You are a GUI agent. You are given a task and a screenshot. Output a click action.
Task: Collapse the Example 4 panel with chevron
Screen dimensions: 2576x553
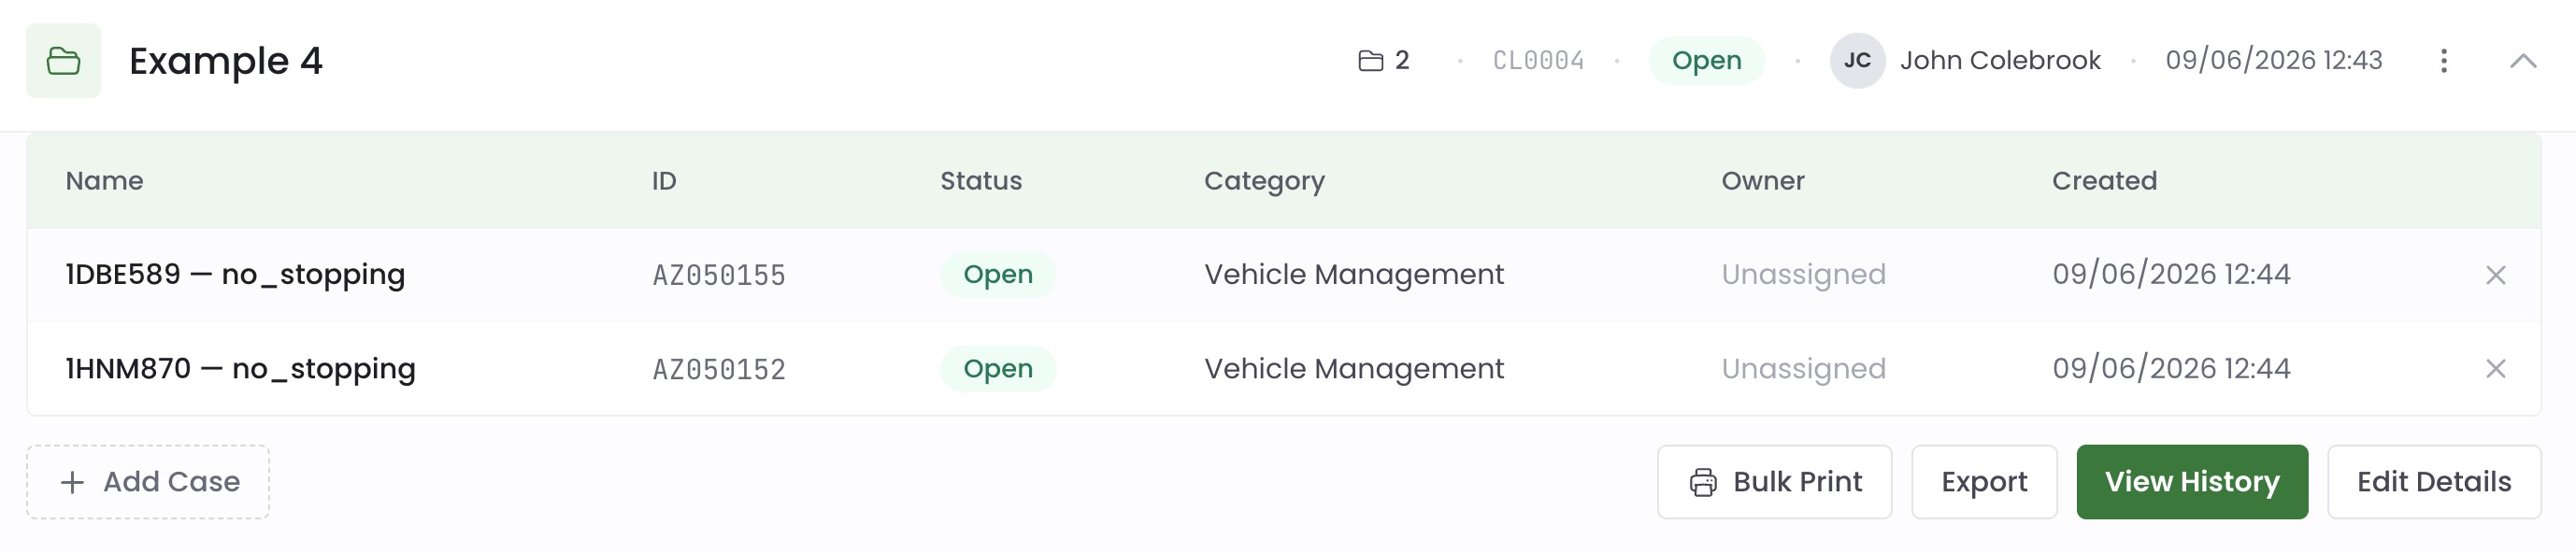pyautogui.click(x=2523, y=61)
